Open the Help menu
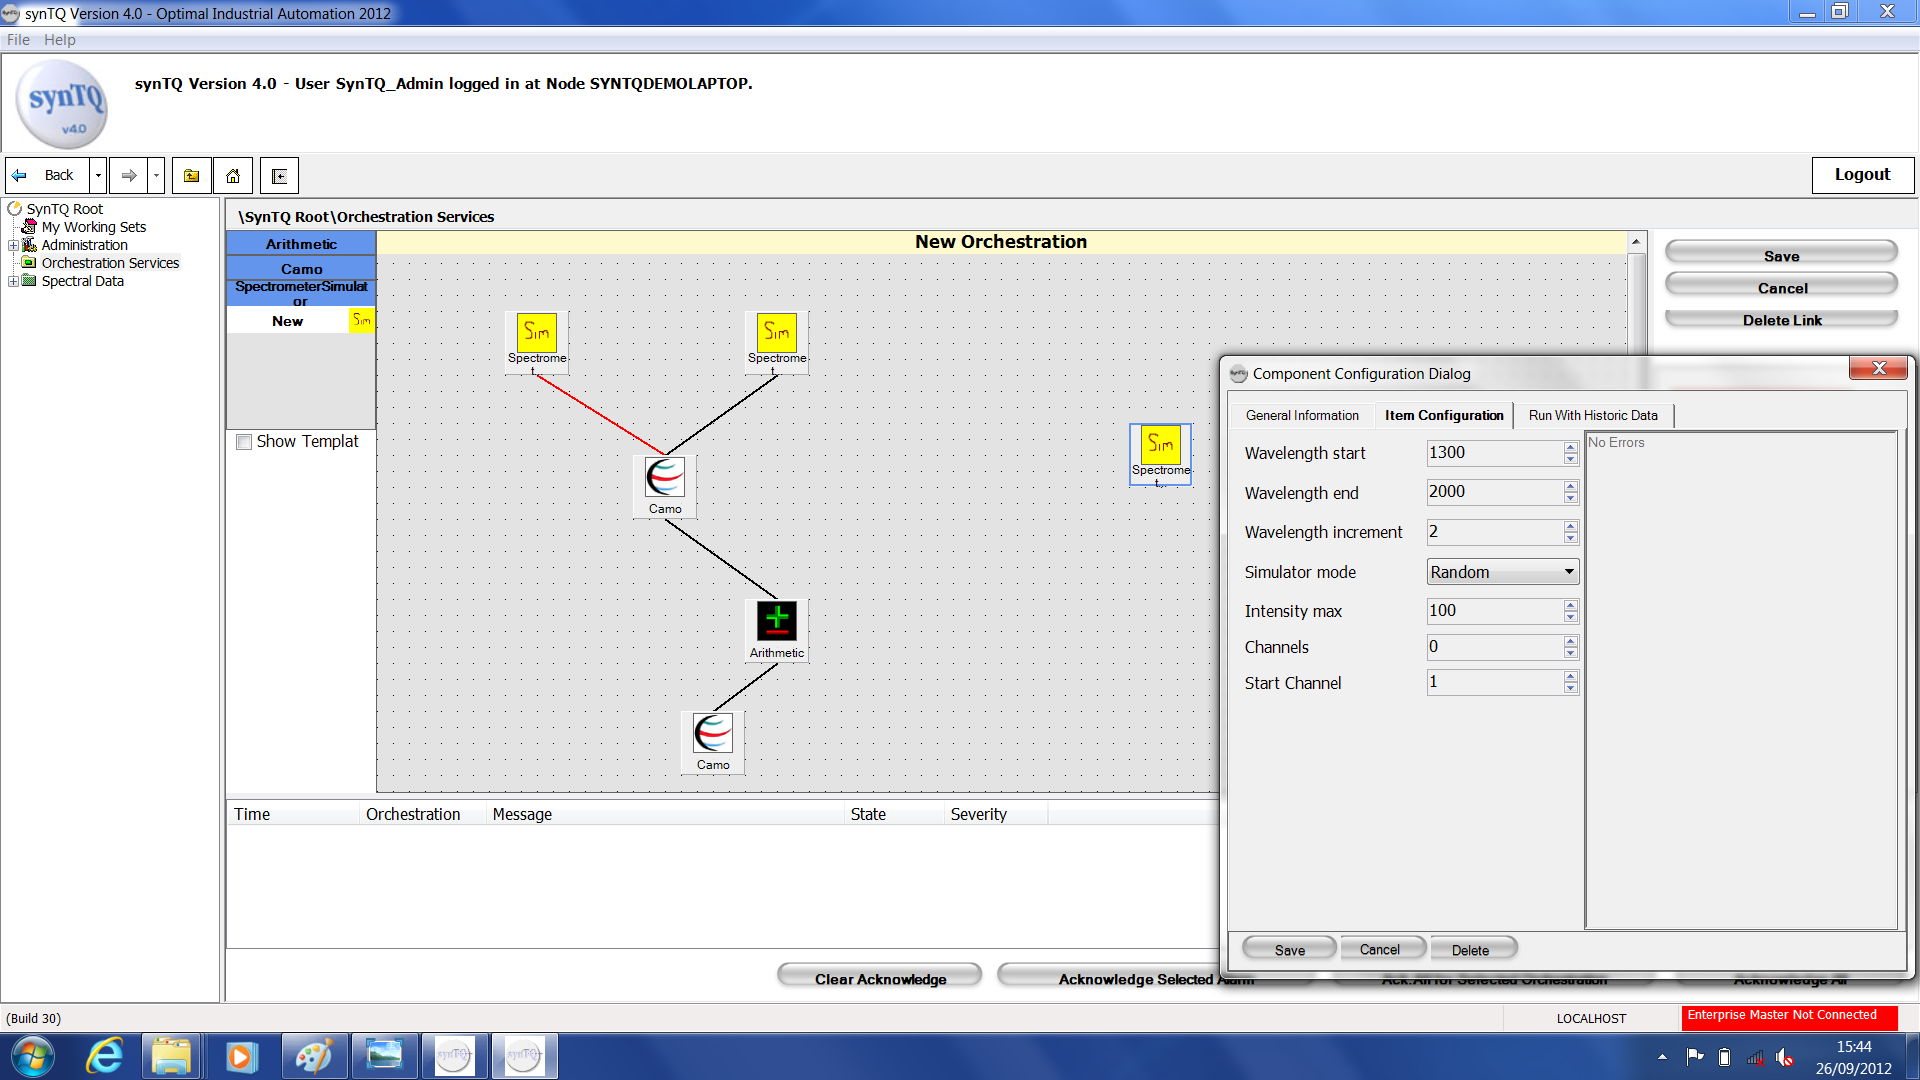 point(60,40)
